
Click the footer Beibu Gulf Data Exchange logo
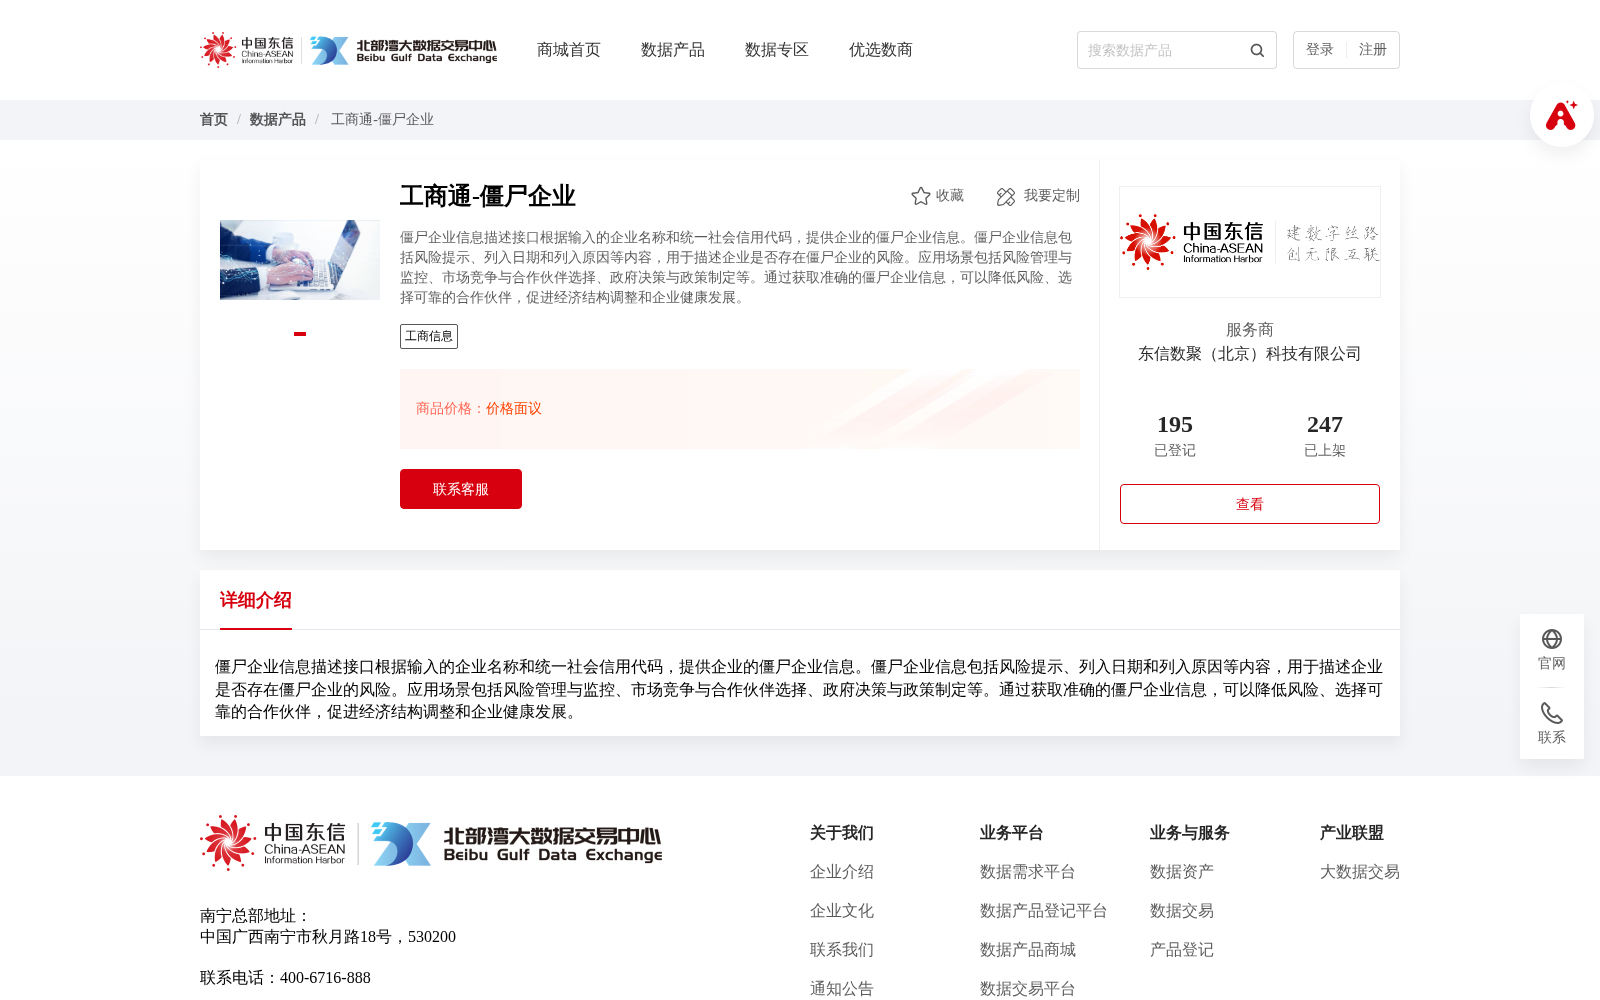pyautogui.click(x=516, y=844)
